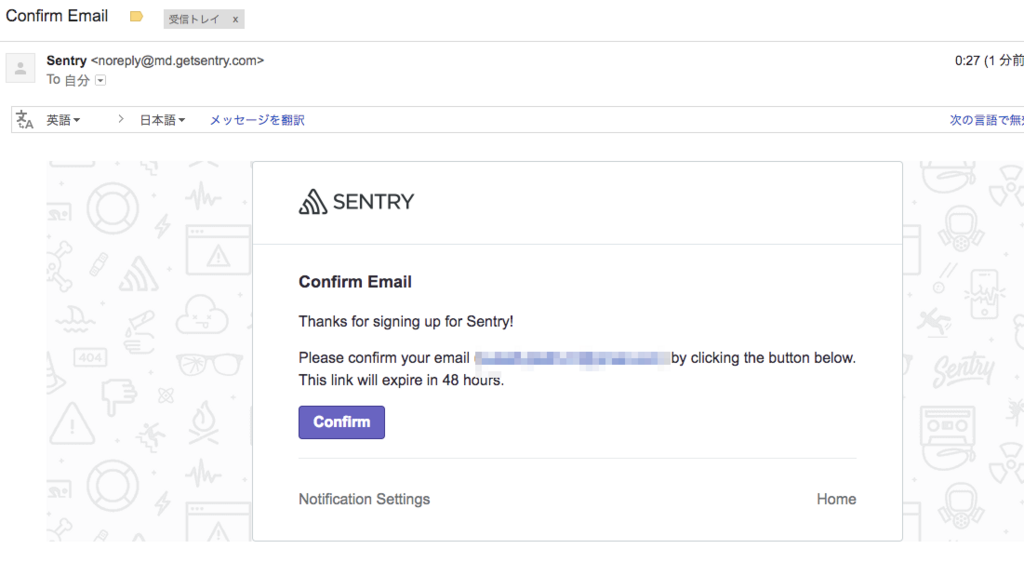
Task: Open the sender avatar placeholder
Action: point(20,68)
